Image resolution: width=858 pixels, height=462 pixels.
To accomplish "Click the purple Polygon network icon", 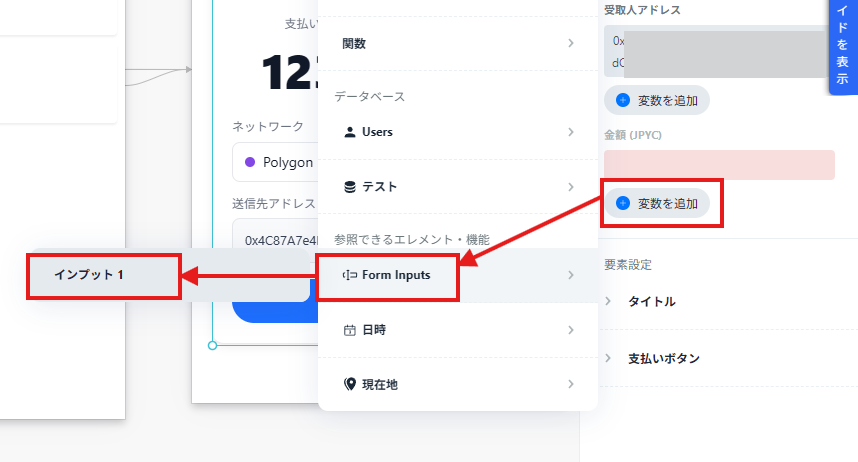I will click(x=250, y=162).
